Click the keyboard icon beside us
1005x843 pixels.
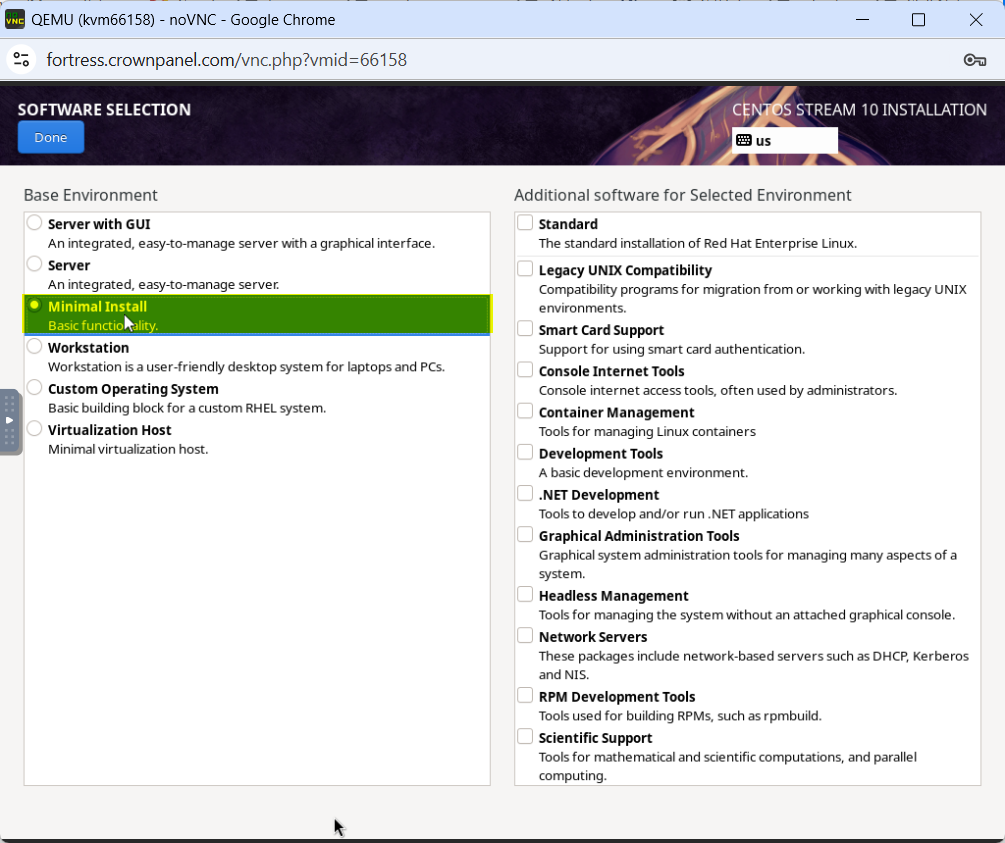pos(743,140)
